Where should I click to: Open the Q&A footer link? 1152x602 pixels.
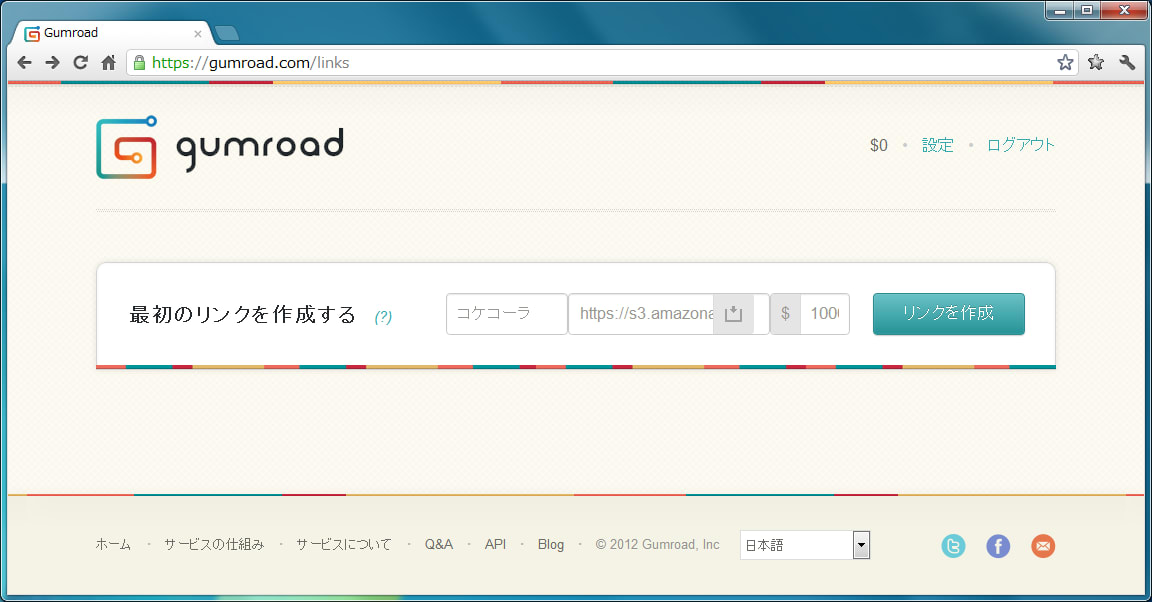pyautogui.click(x=438, y=545)
